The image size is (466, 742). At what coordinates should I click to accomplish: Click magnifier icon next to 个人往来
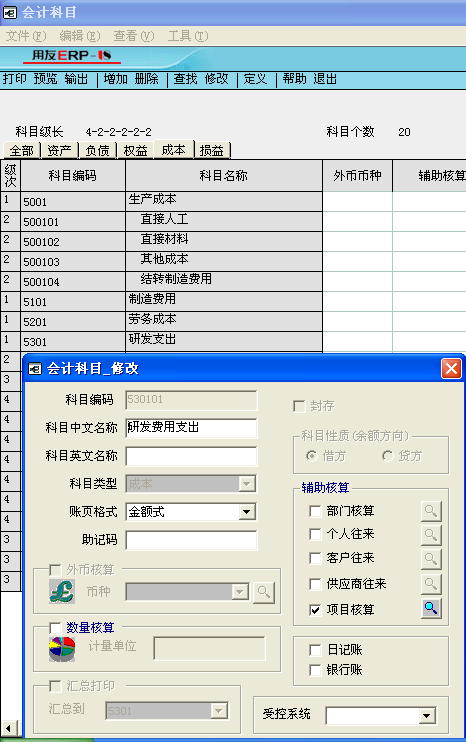pos(431,534)
